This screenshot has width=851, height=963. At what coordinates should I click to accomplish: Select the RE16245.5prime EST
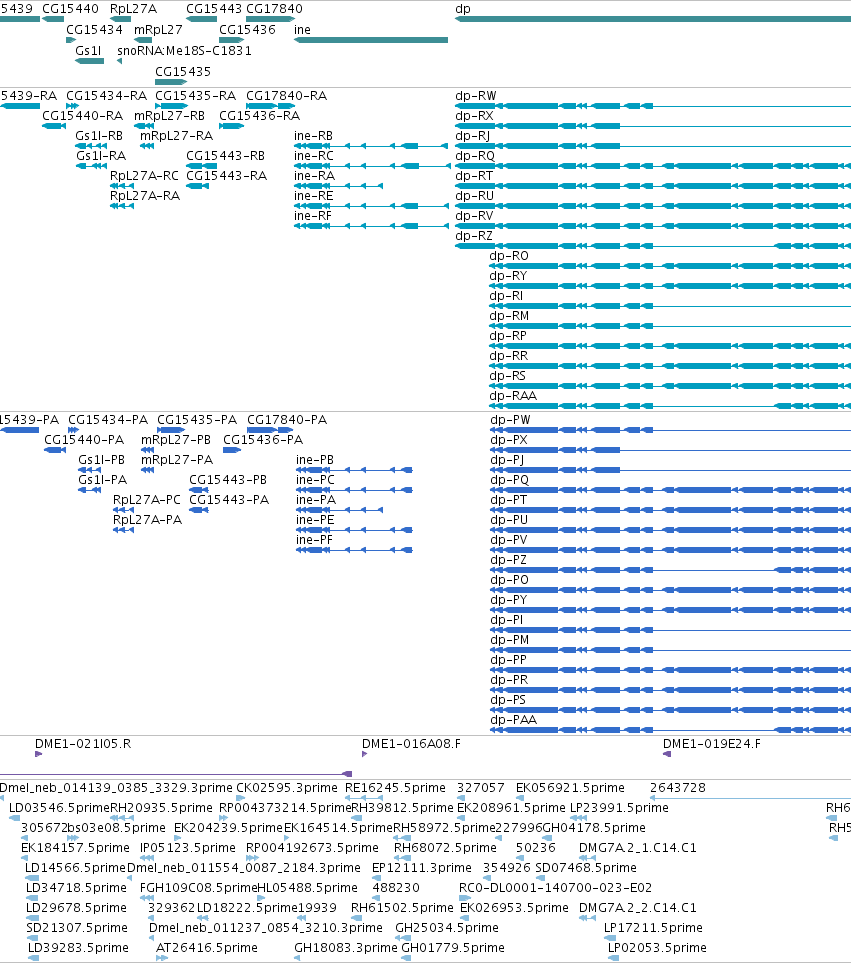[x=363, y=798]
